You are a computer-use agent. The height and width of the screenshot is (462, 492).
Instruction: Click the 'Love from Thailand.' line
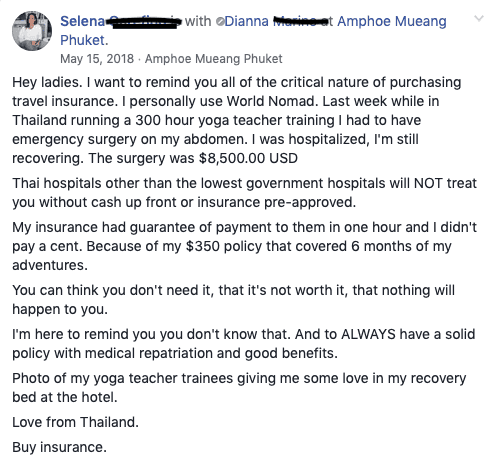click(75, 422)
